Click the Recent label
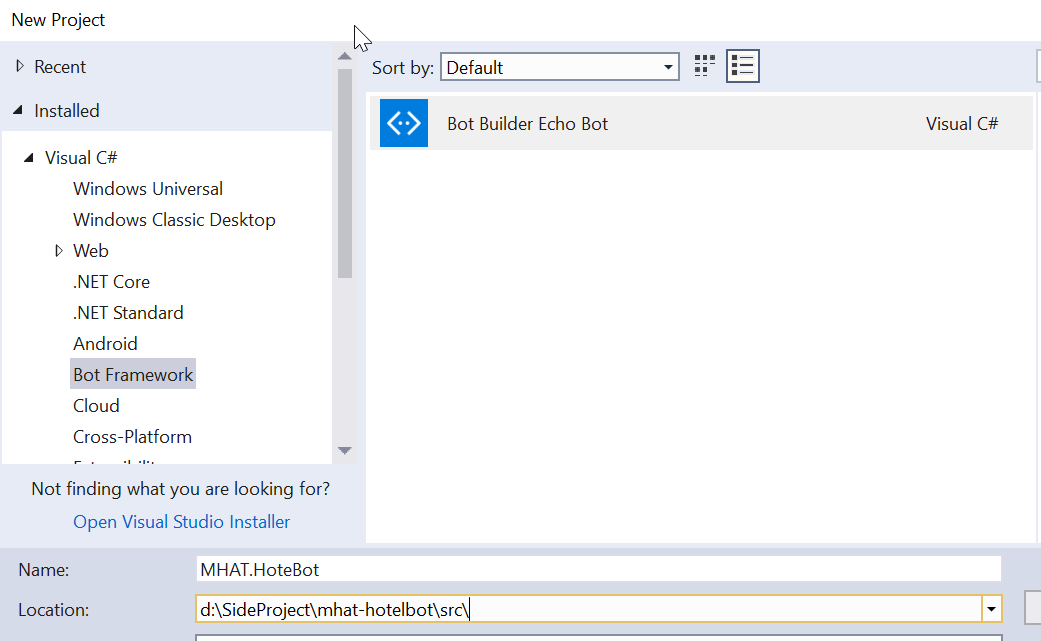 tap(60, 66)
